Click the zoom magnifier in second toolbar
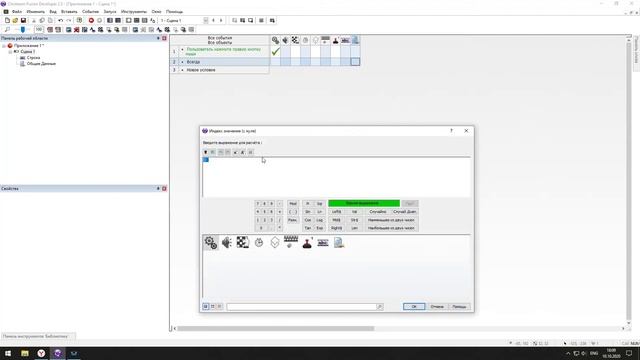 7,30
